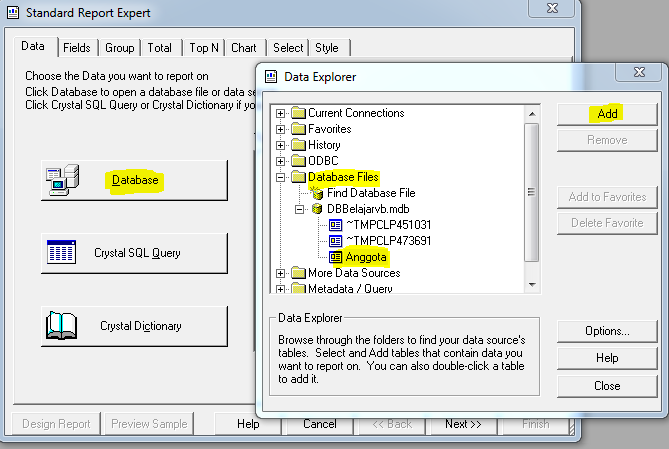Click the Preview Sample button
Viewport: 669px width, 449px height.
pos(149,424)
